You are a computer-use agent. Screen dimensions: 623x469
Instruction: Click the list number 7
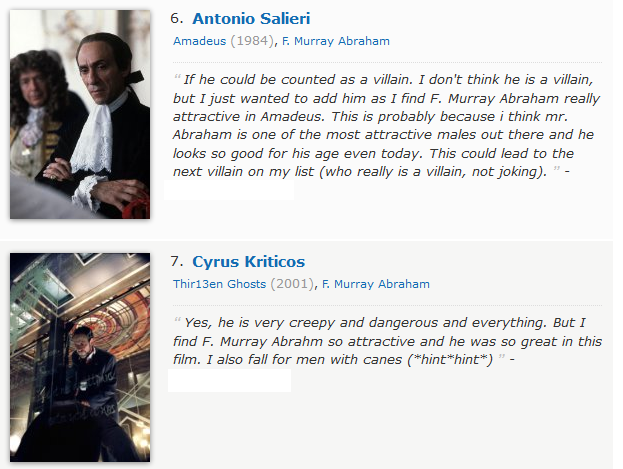pos(176,261)
